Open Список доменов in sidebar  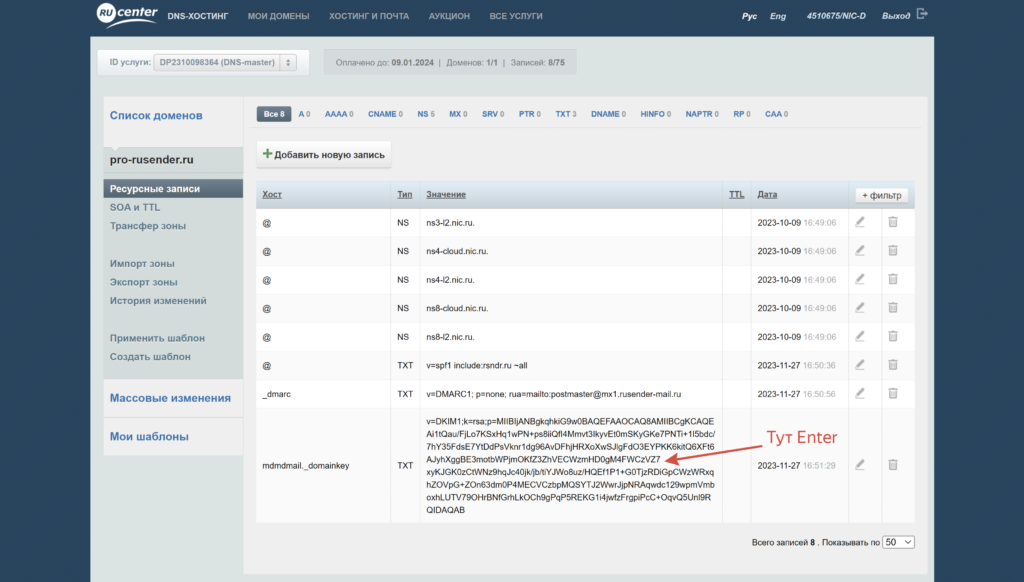pos(156,116)
